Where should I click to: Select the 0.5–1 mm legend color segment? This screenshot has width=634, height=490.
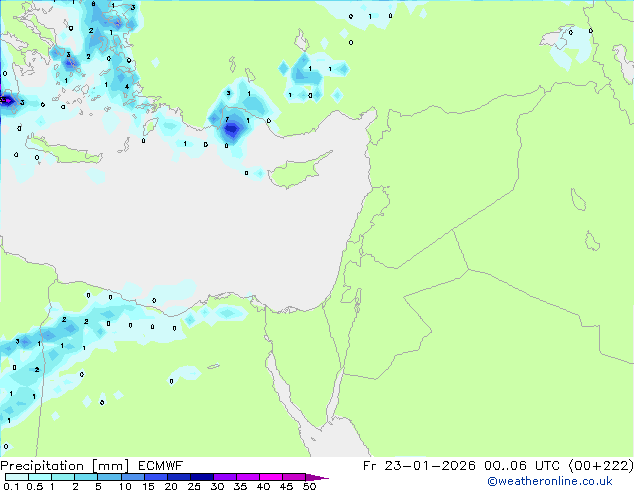pos(40,477)
